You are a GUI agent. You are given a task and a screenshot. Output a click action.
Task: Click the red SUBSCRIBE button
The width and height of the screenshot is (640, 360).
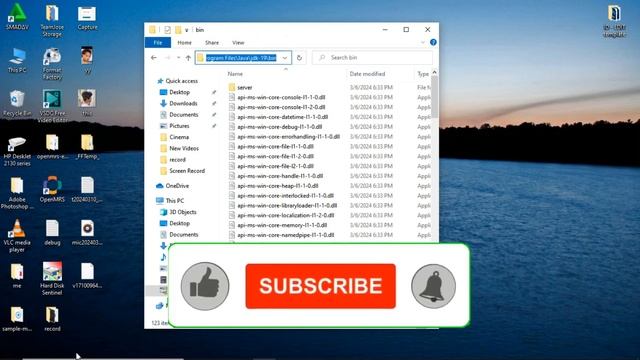[320, 286]
